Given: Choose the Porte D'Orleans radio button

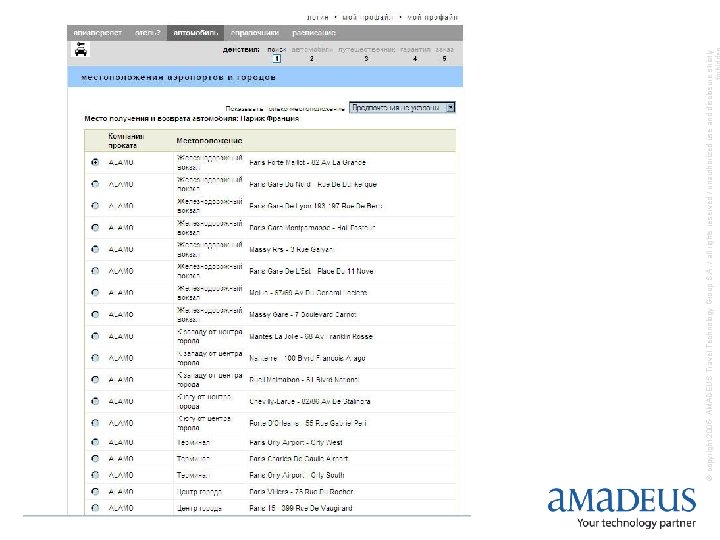Looking at the screenshot, I should (x=95, y=423).
